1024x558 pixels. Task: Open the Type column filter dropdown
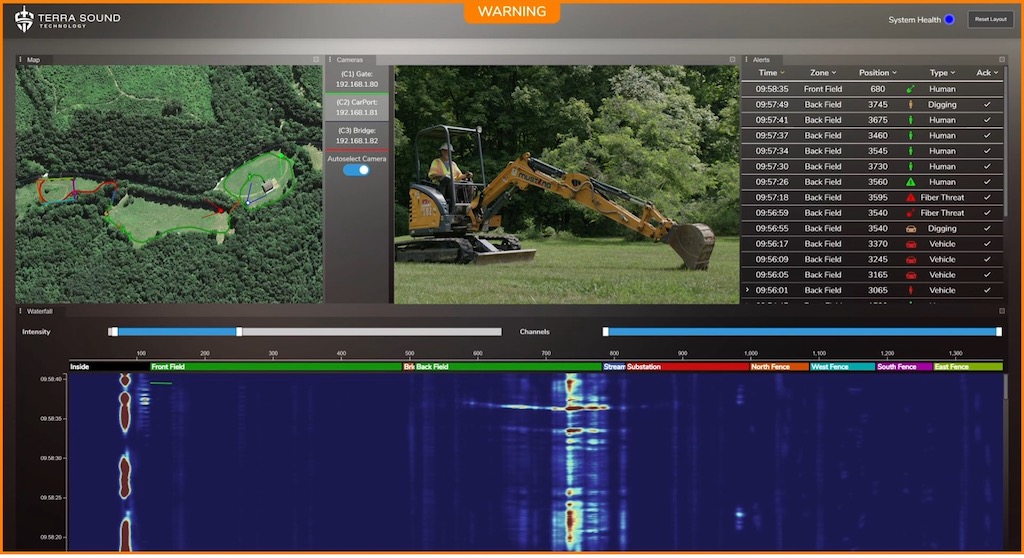tap(942, 73)
